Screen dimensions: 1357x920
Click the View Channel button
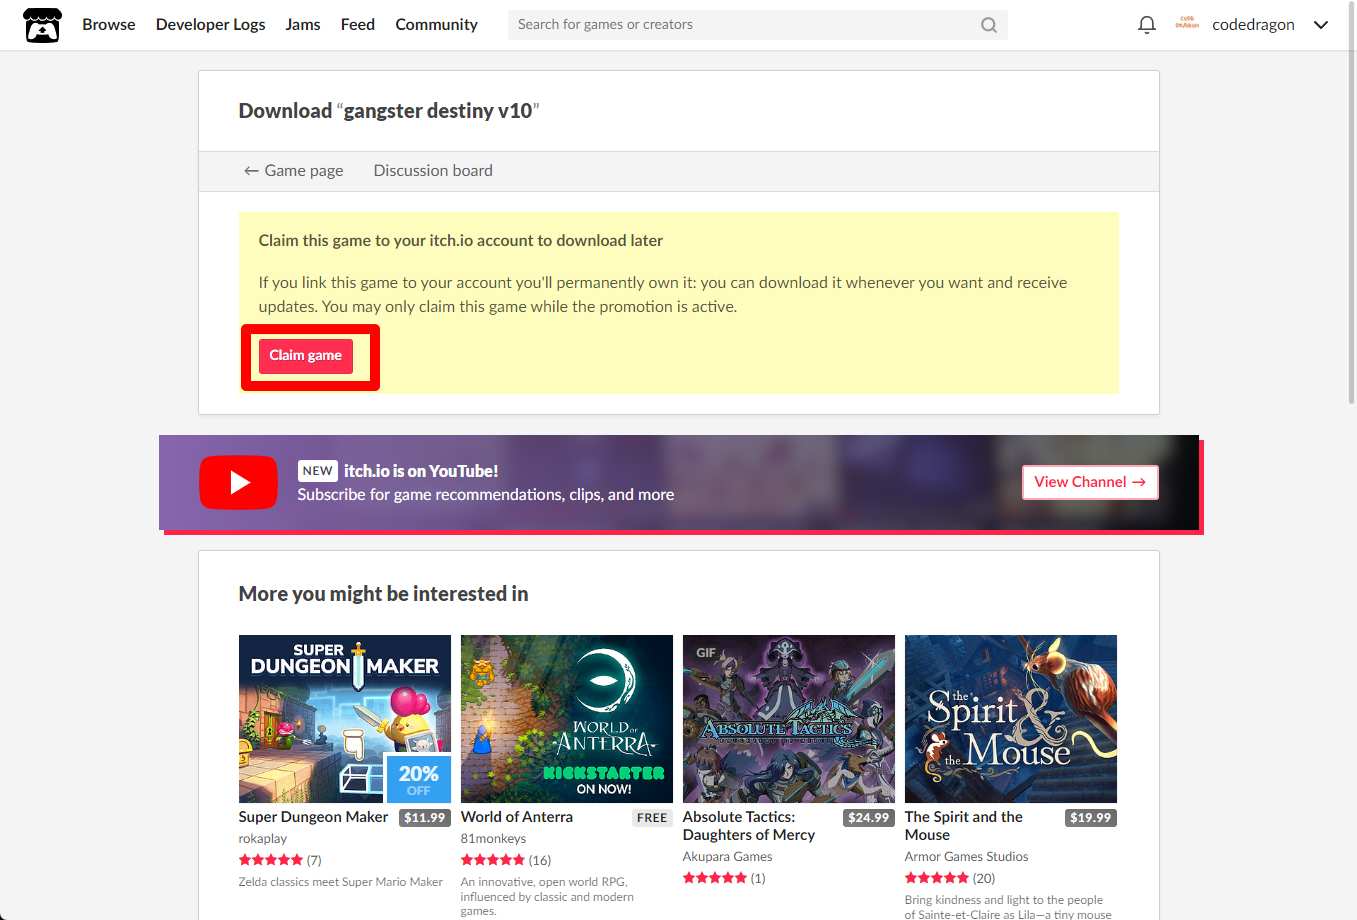tap(1090, 482)
